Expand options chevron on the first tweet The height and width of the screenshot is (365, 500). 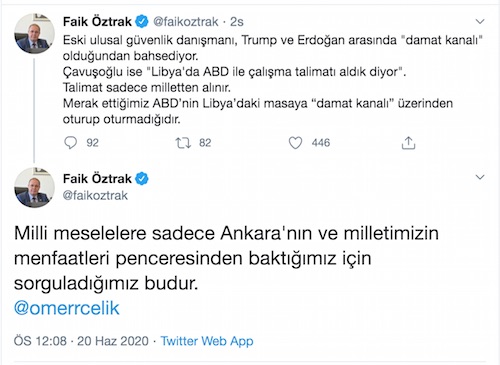pos(480,22)
